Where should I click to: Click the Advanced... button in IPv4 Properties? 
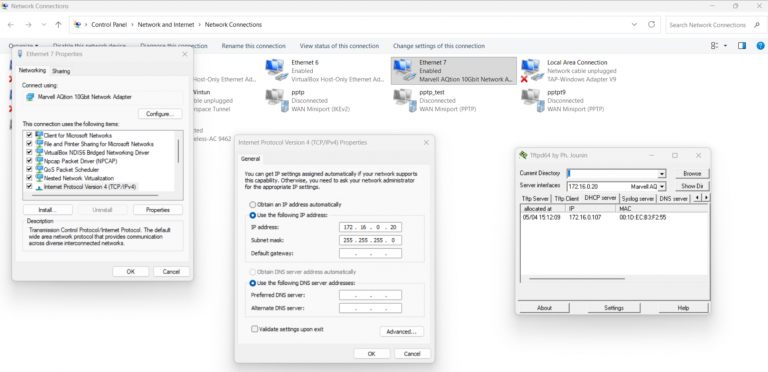[402, 331]
